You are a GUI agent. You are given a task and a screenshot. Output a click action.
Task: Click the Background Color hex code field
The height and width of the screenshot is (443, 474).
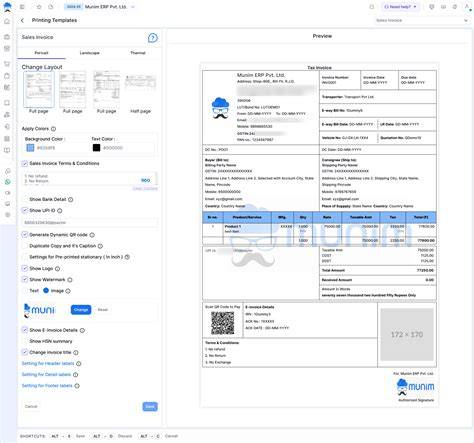point(46,148)
